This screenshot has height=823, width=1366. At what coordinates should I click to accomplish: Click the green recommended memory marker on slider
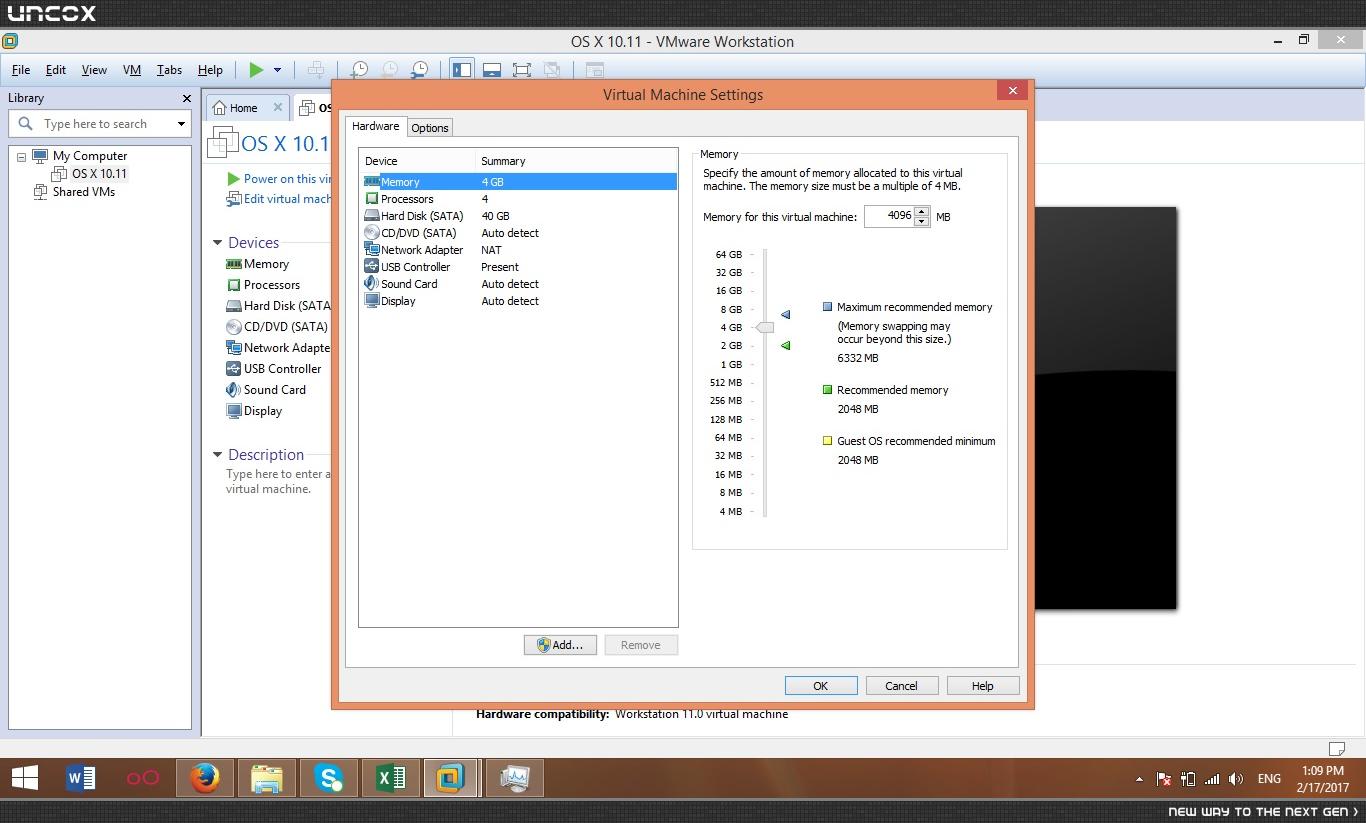[786, 345]
